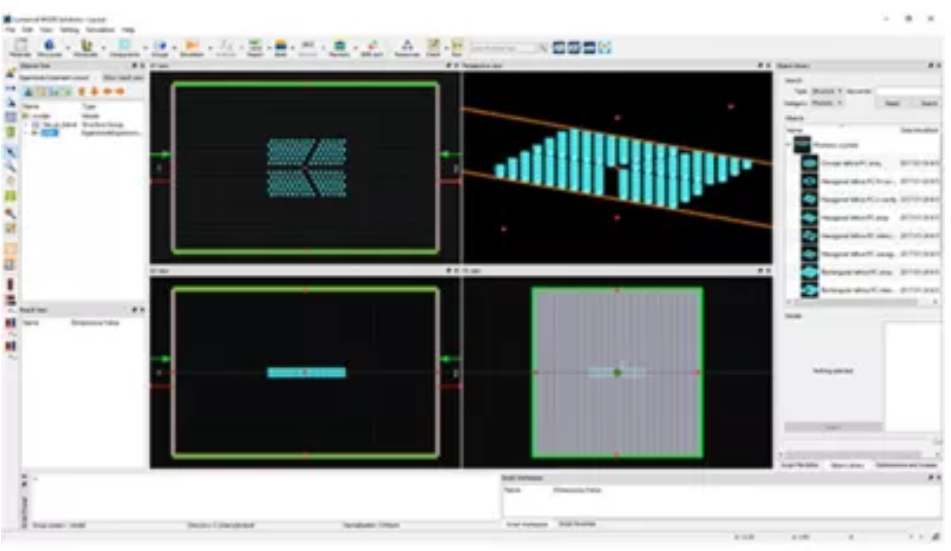The width and height of the screenshot is (951, 551).
Task: Click the green handle at YZ view center
Action: [617, 372]
